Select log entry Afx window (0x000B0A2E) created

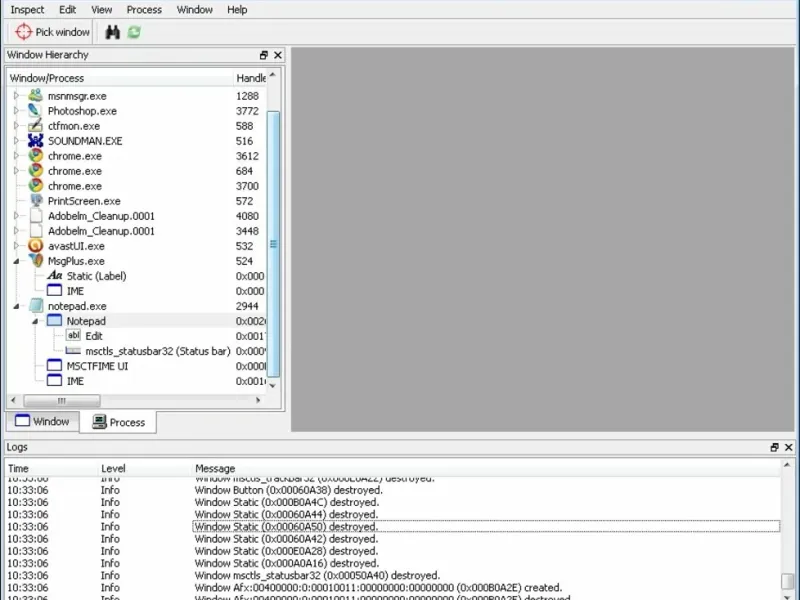tap(378, 588)
